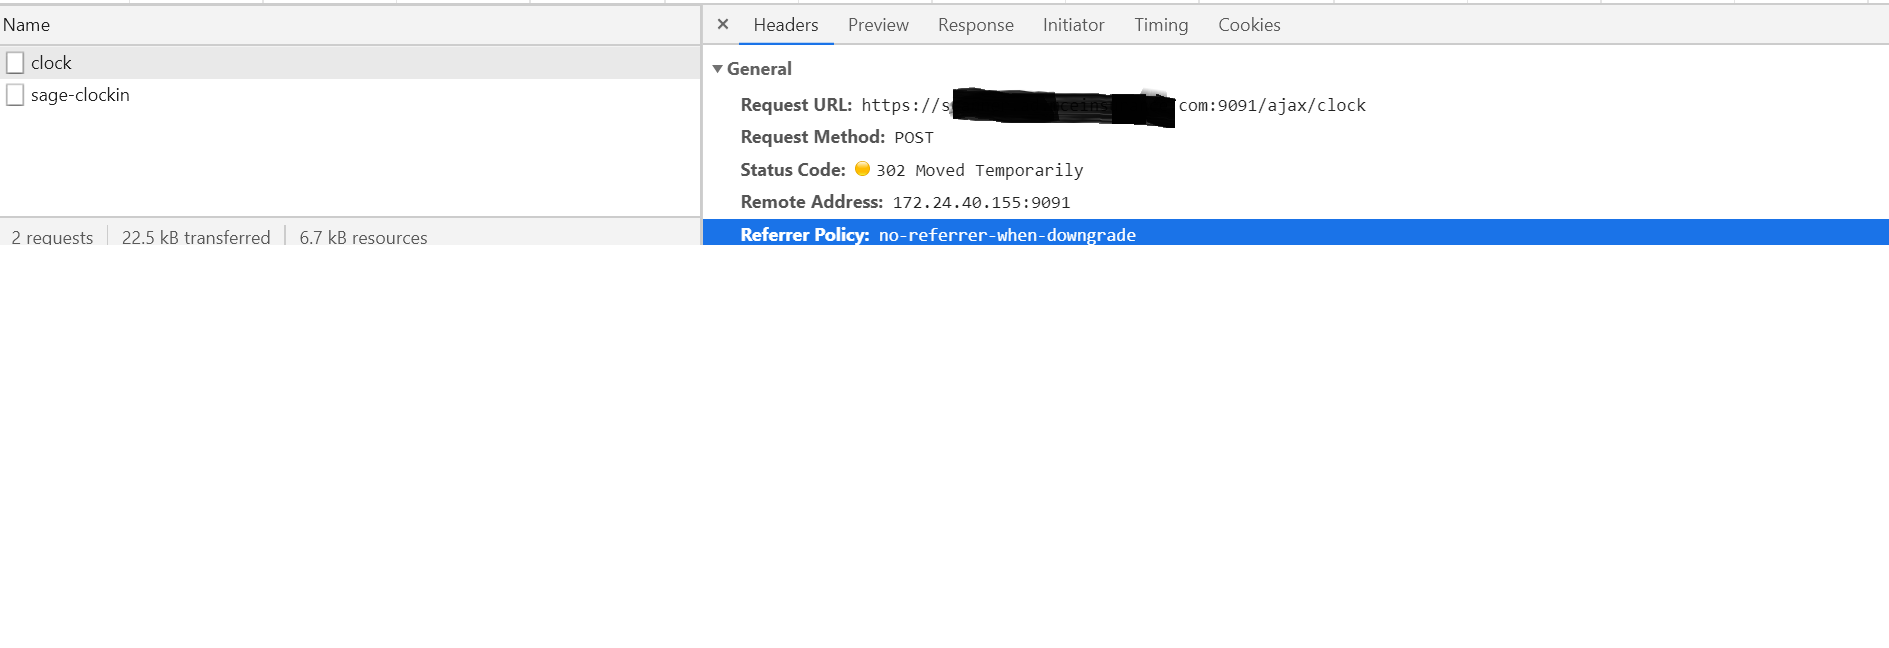Open the Timing tab
This screenshot has height=648, width=1889.
tap(1160, 25)
